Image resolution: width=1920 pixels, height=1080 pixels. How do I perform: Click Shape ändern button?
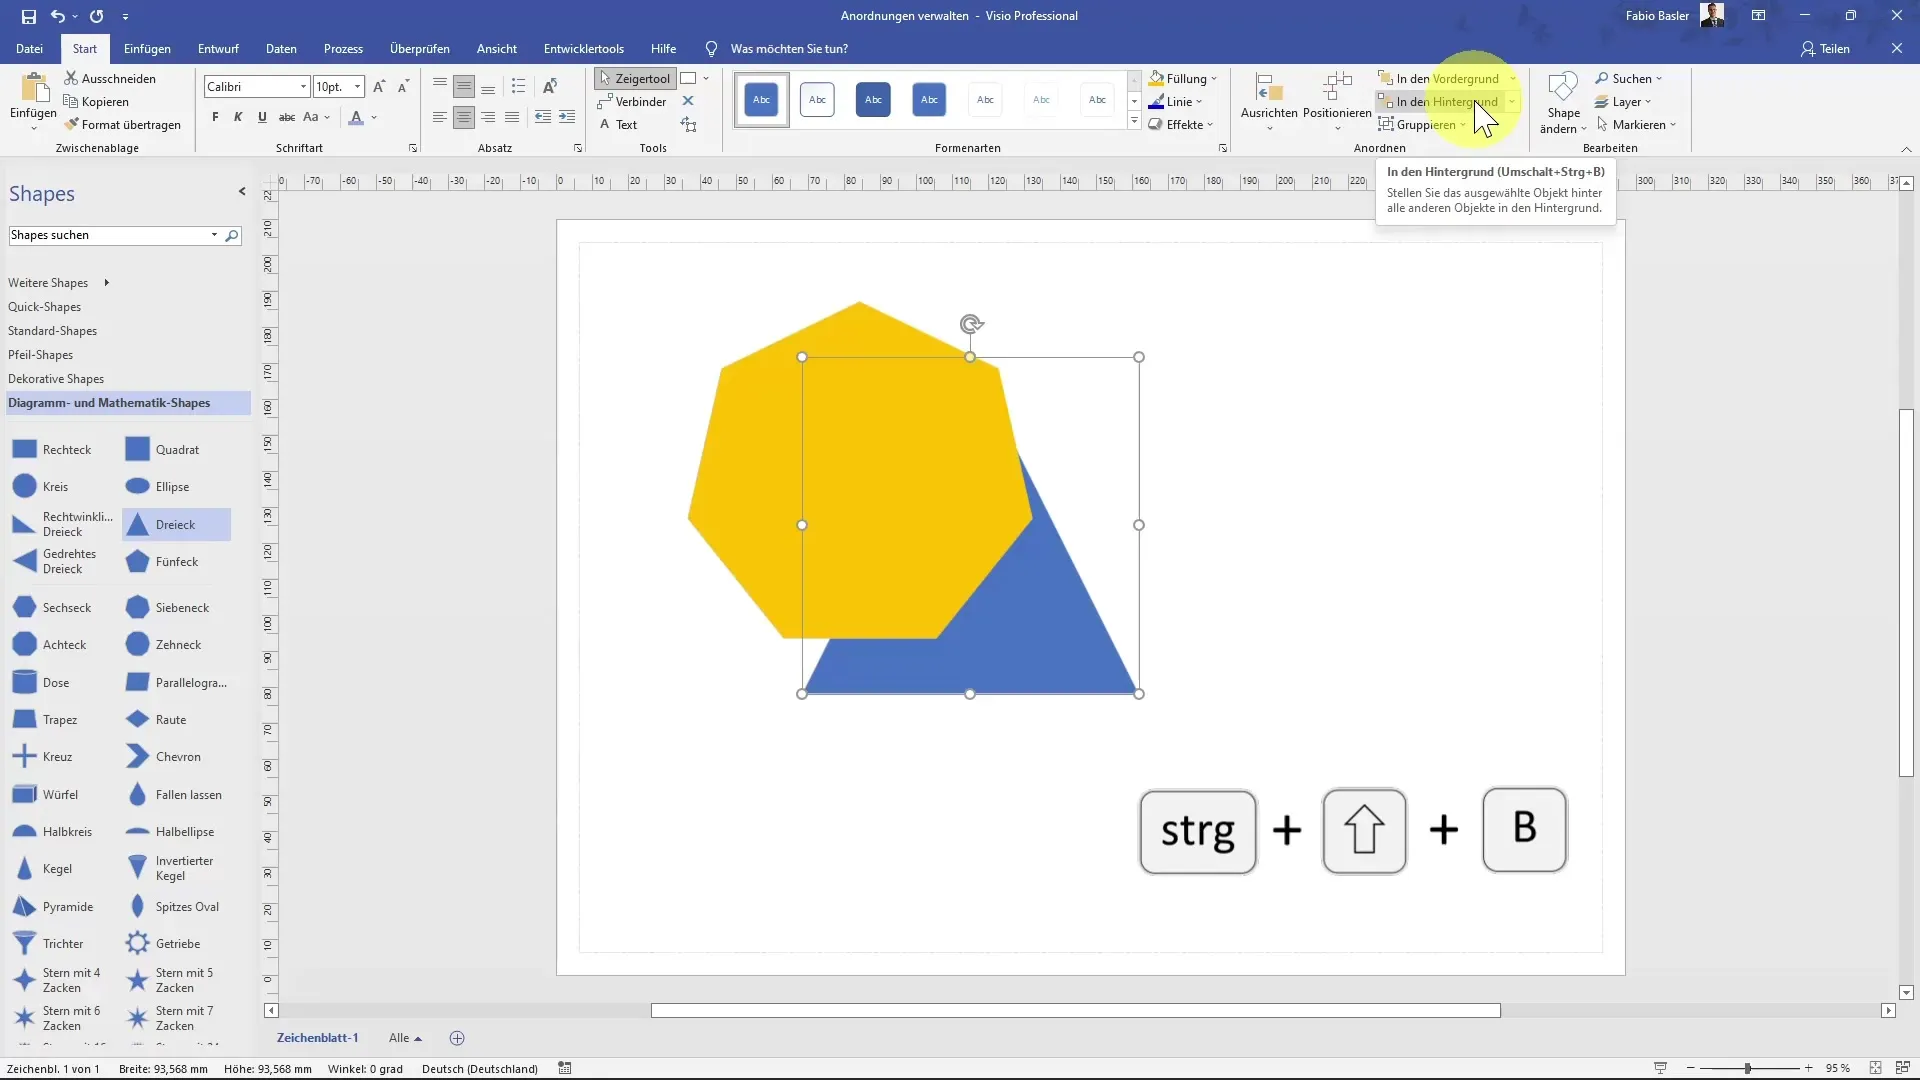(x=1563, y=103)
